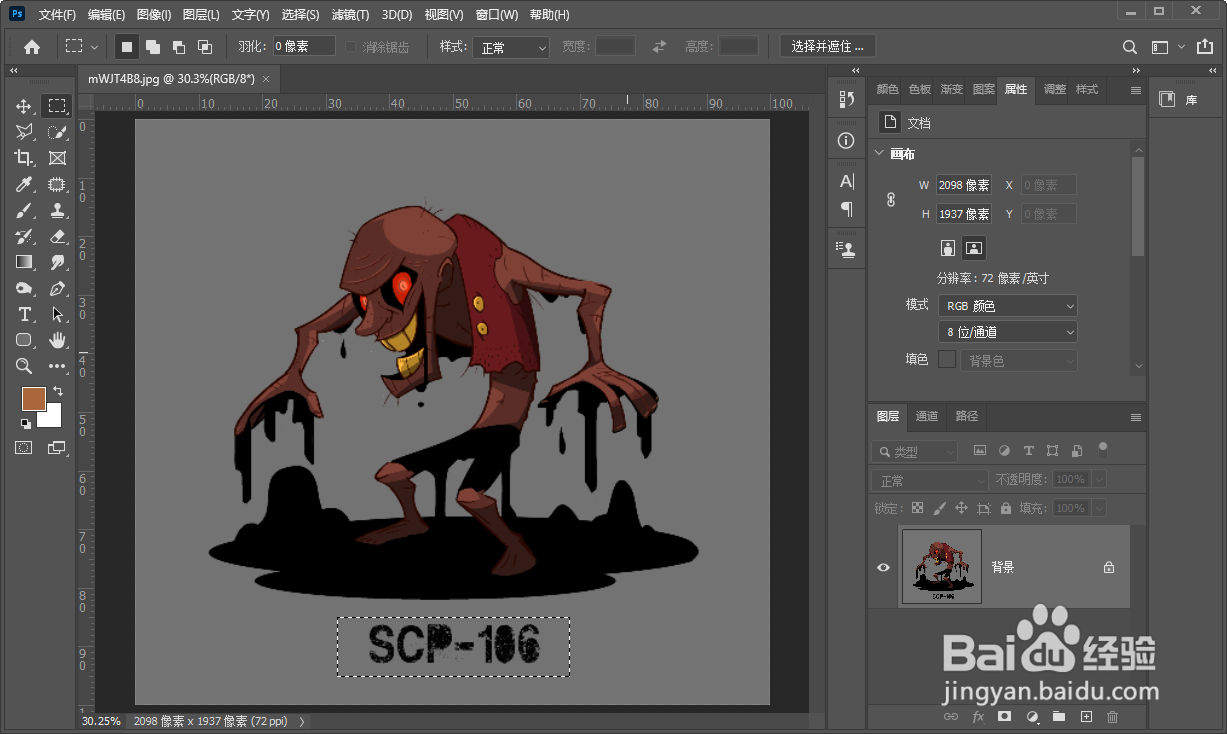1227x734 pixels.
Task: Click the canvas fill color swatch
Action: 947,359
